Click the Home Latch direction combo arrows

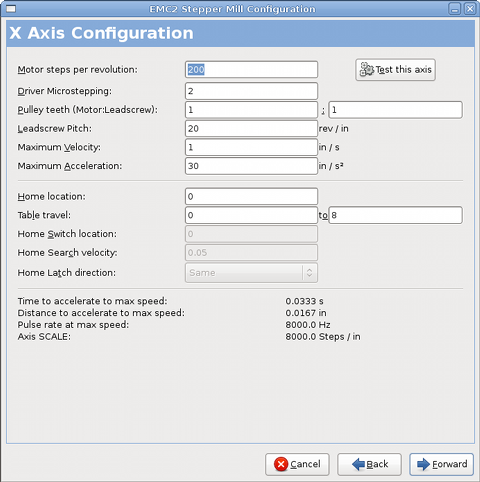pyautogui.click(x=310, y=273)
